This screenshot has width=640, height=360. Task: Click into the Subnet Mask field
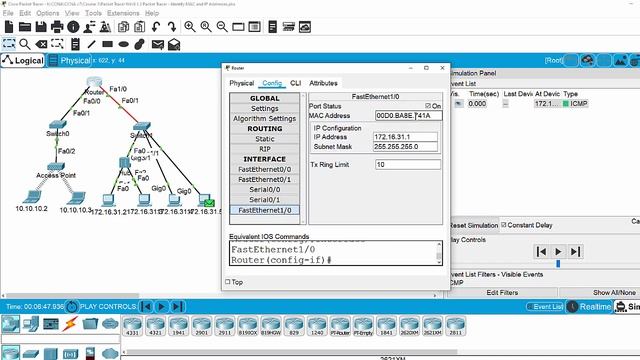(405, 147)
